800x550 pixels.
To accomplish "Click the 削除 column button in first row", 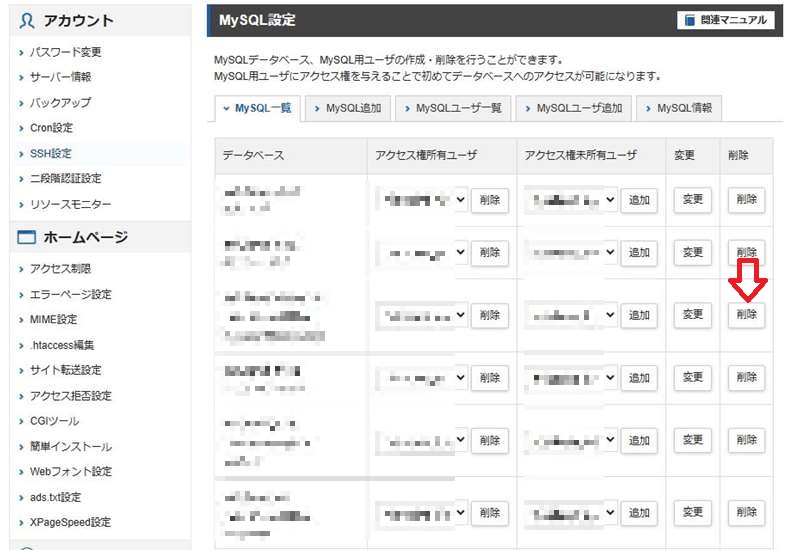I will pyautogui.click(x=746, y=199).
